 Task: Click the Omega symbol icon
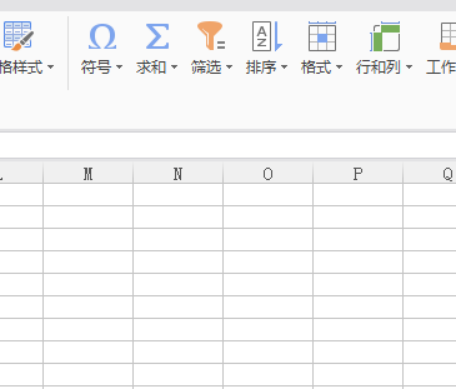tap(102, 37)
